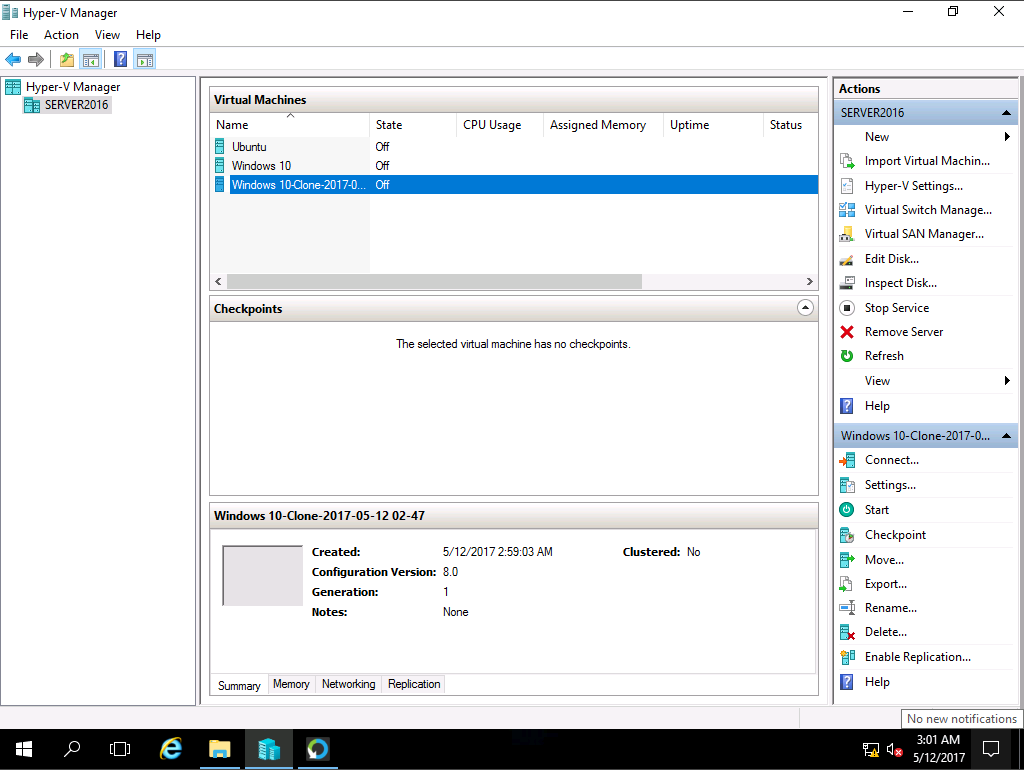Viewport: 1024px width, 770px height.
Task: Launch Internet Explorer from the taskbar
Action: [x=171, y=749]
